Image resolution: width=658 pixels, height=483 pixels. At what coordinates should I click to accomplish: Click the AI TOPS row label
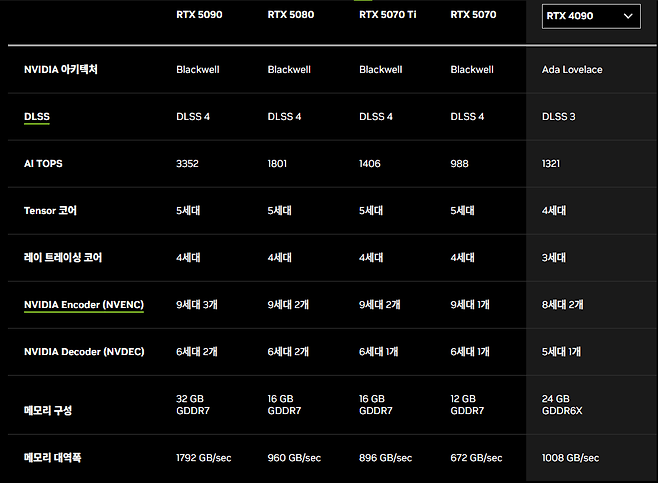pos(43,163)
